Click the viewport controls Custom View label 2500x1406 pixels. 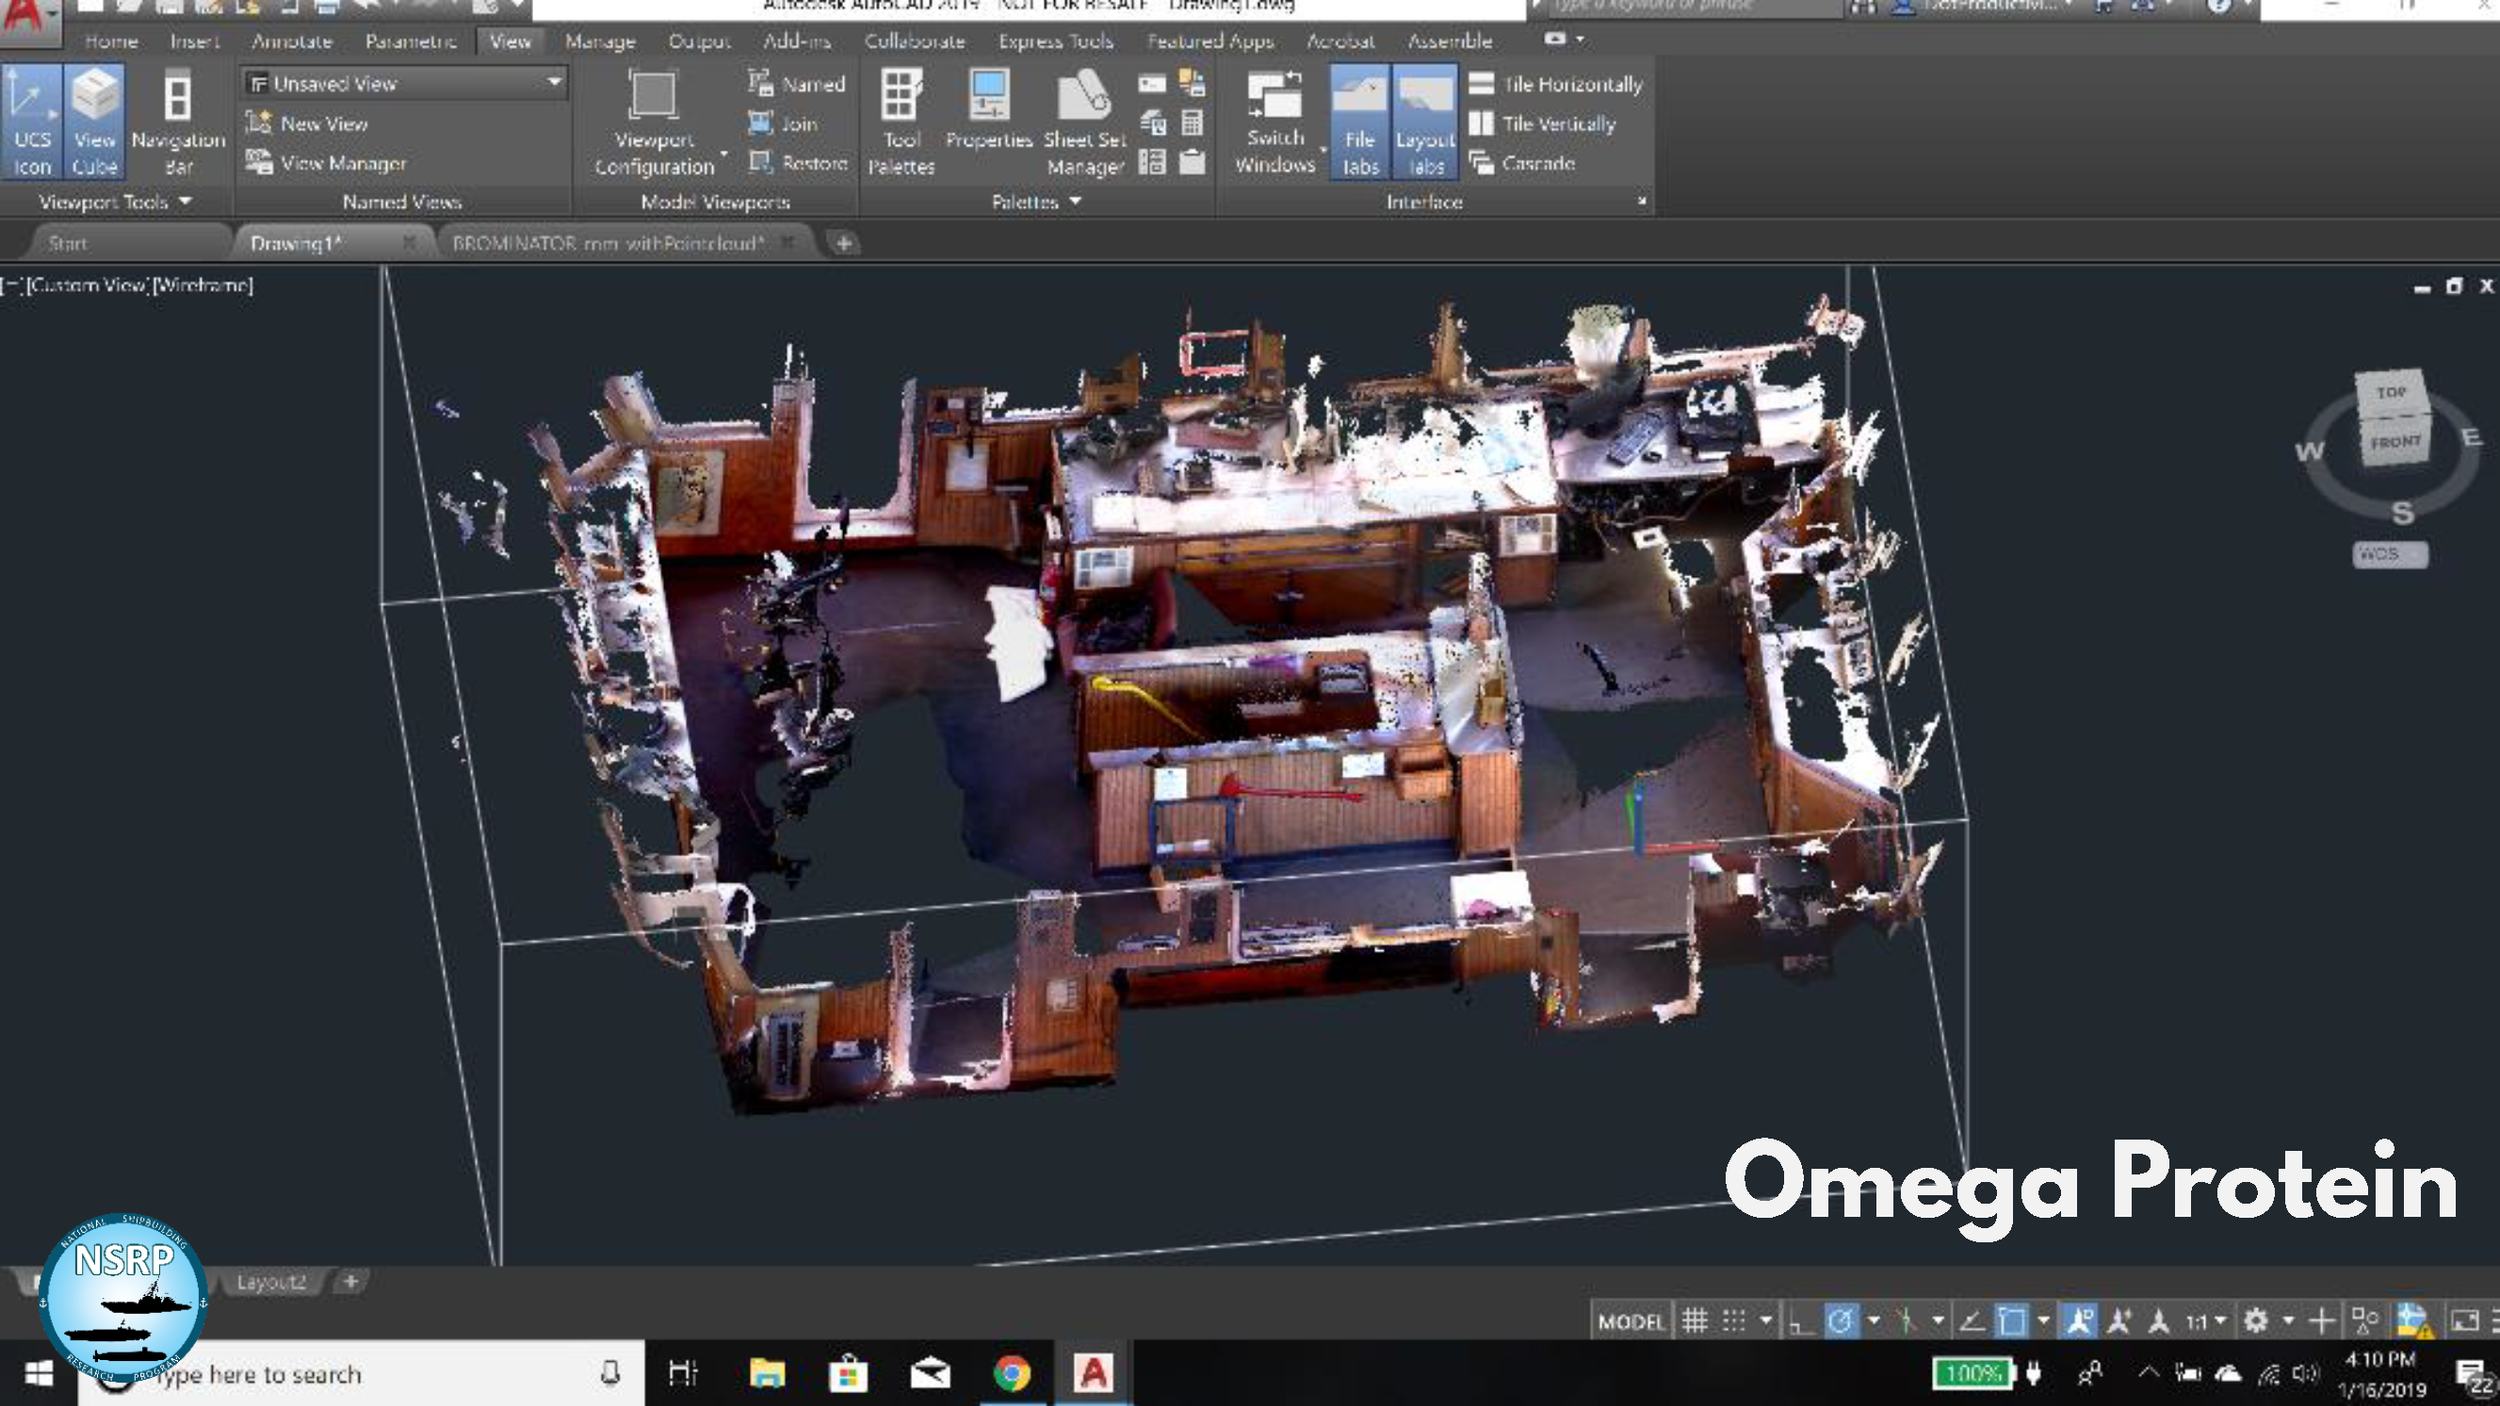tap(88, 285)
